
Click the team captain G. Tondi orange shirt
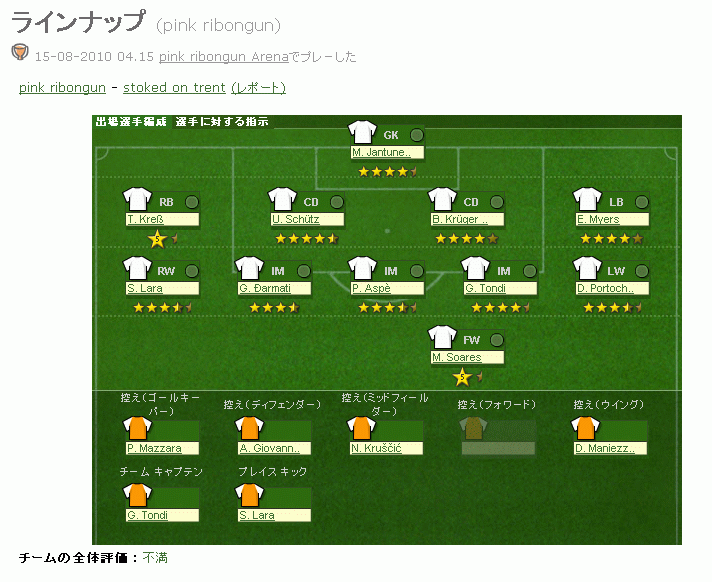138,495
